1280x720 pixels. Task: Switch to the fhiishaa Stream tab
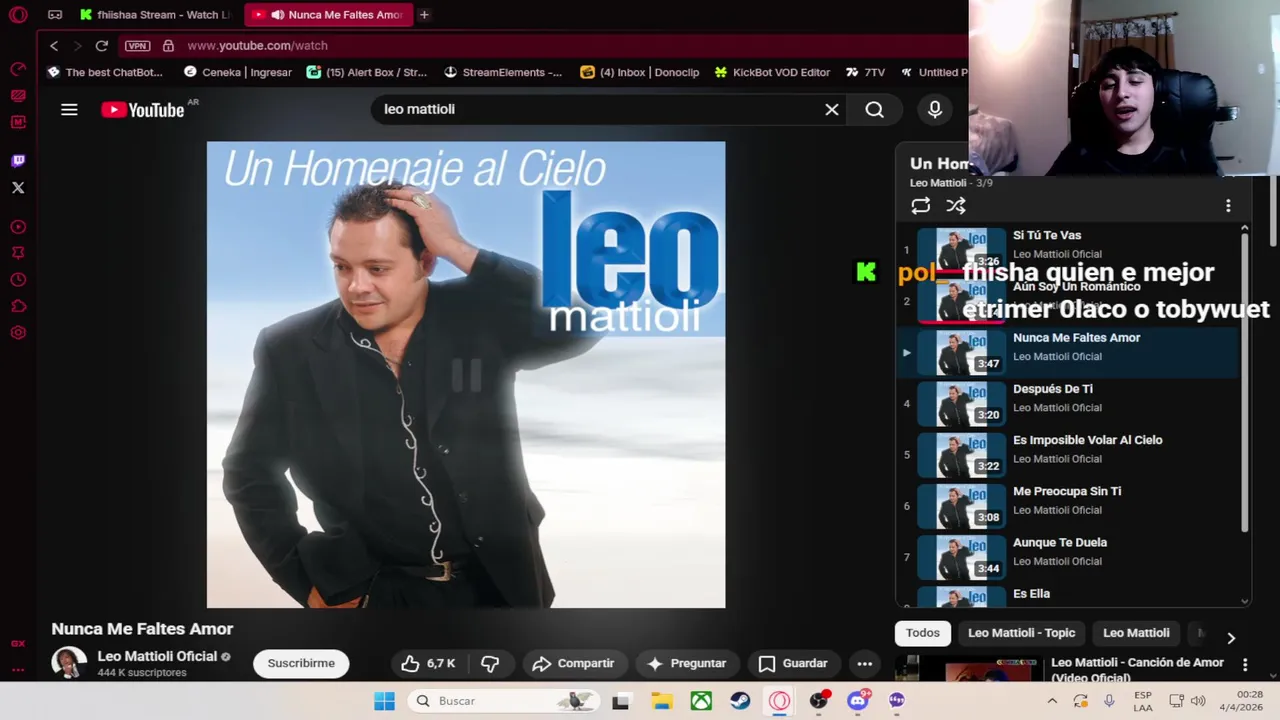155,15
